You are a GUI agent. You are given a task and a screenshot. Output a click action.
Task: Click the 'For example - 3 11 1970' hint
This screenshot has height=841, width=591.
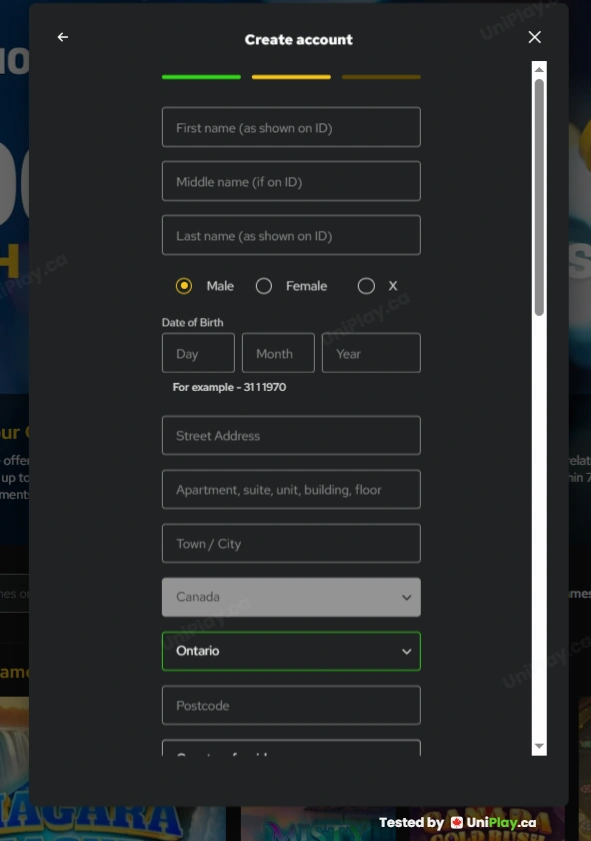(229, 387)
